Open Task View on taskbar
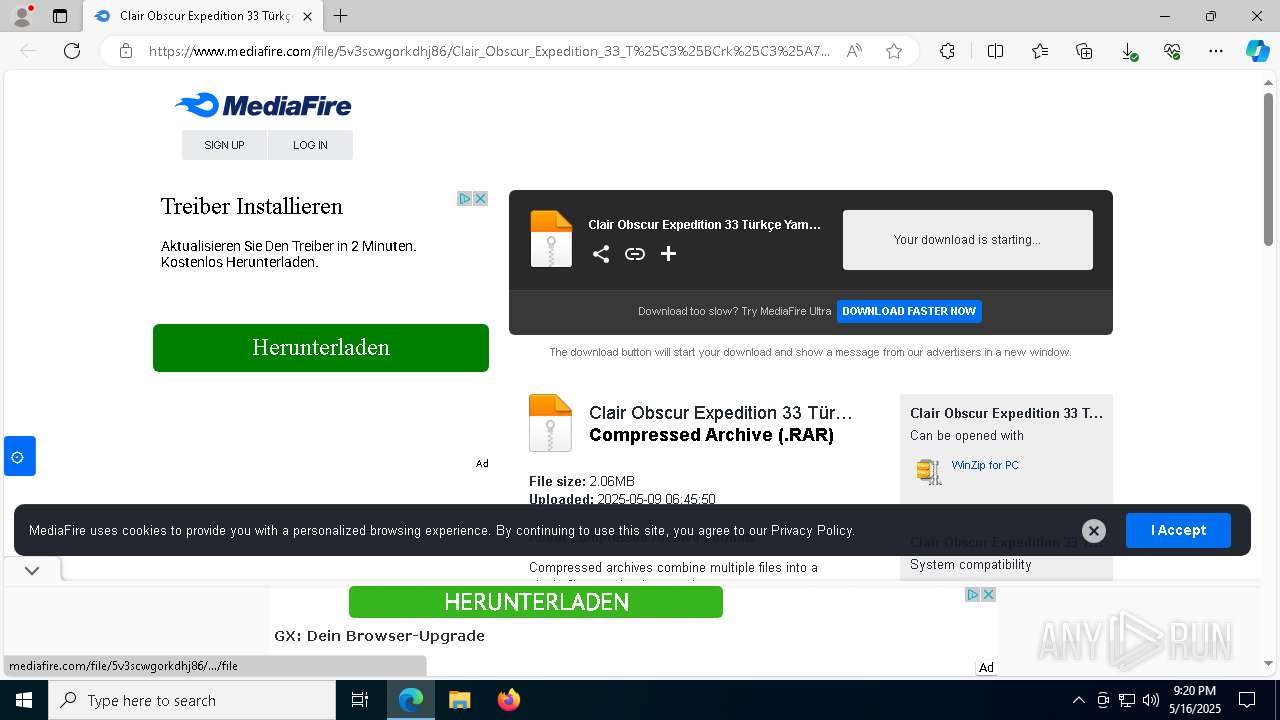This screenshot has width=1280, height=720. (x=360, y=700)
